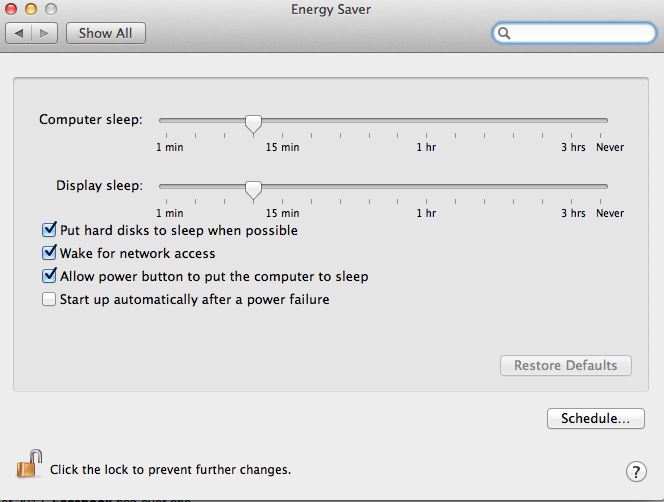Click the Display sleep slider thumb
664x502 pixels.
click(x=253, y=190)
